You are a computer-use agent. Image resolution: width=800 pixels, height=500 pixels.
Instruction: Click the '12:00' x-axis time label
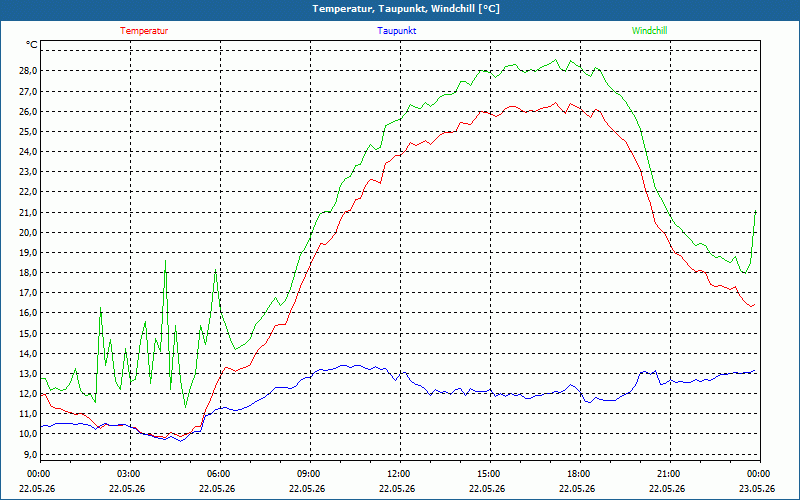[399, 474]
